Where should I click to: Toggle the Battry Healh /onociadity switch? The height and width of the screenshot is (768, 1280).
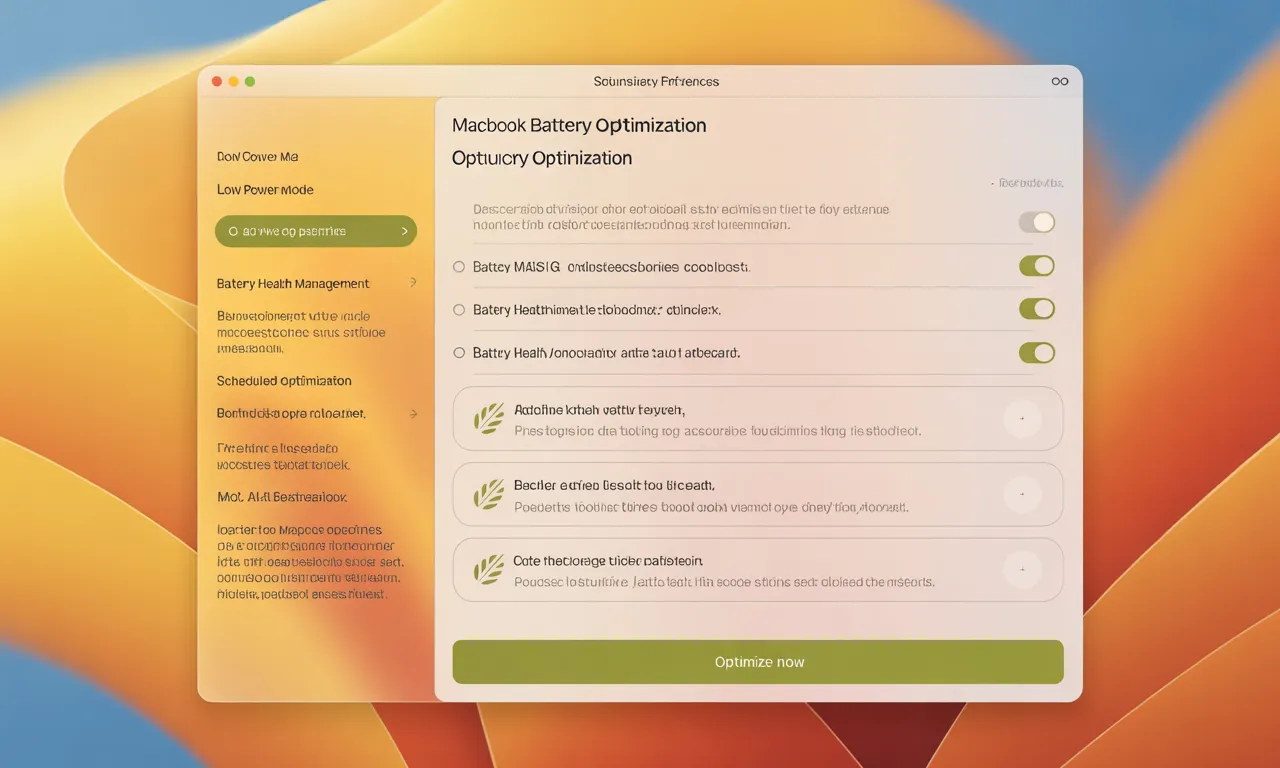(x=1037, y=352)
